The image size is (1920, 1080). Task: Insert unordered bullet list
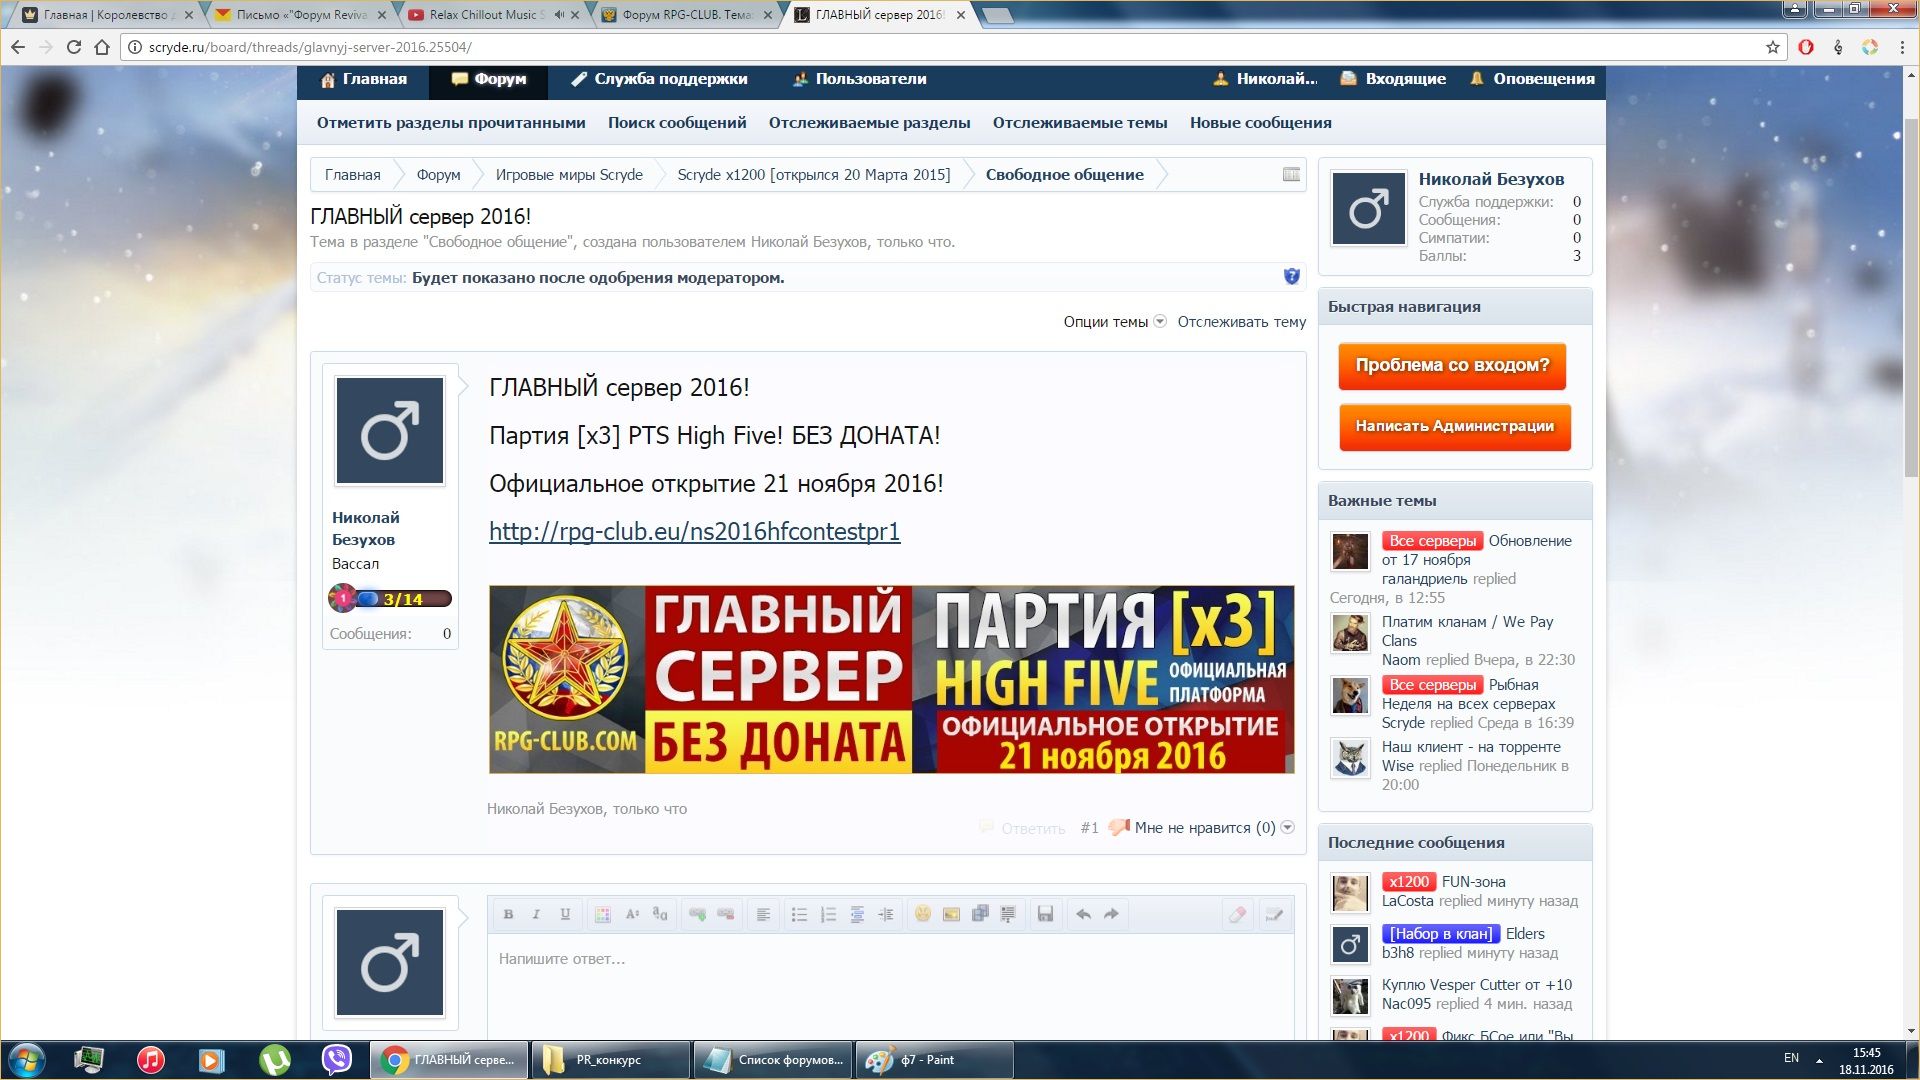click(799, 914)
